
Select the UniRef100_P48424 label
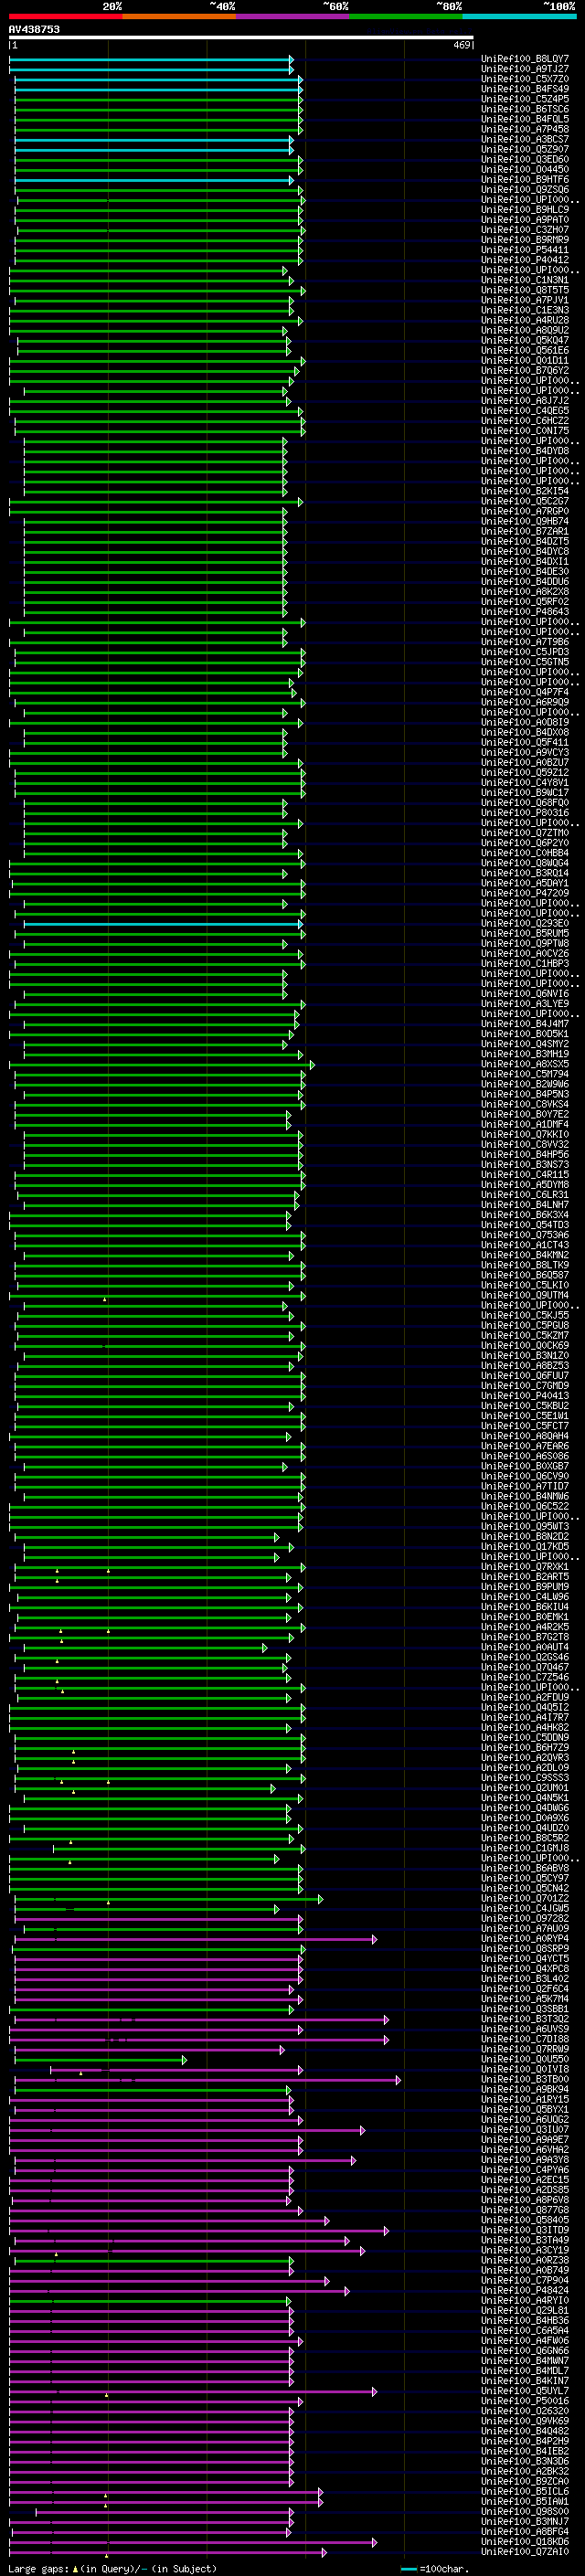click(525, 2290)
